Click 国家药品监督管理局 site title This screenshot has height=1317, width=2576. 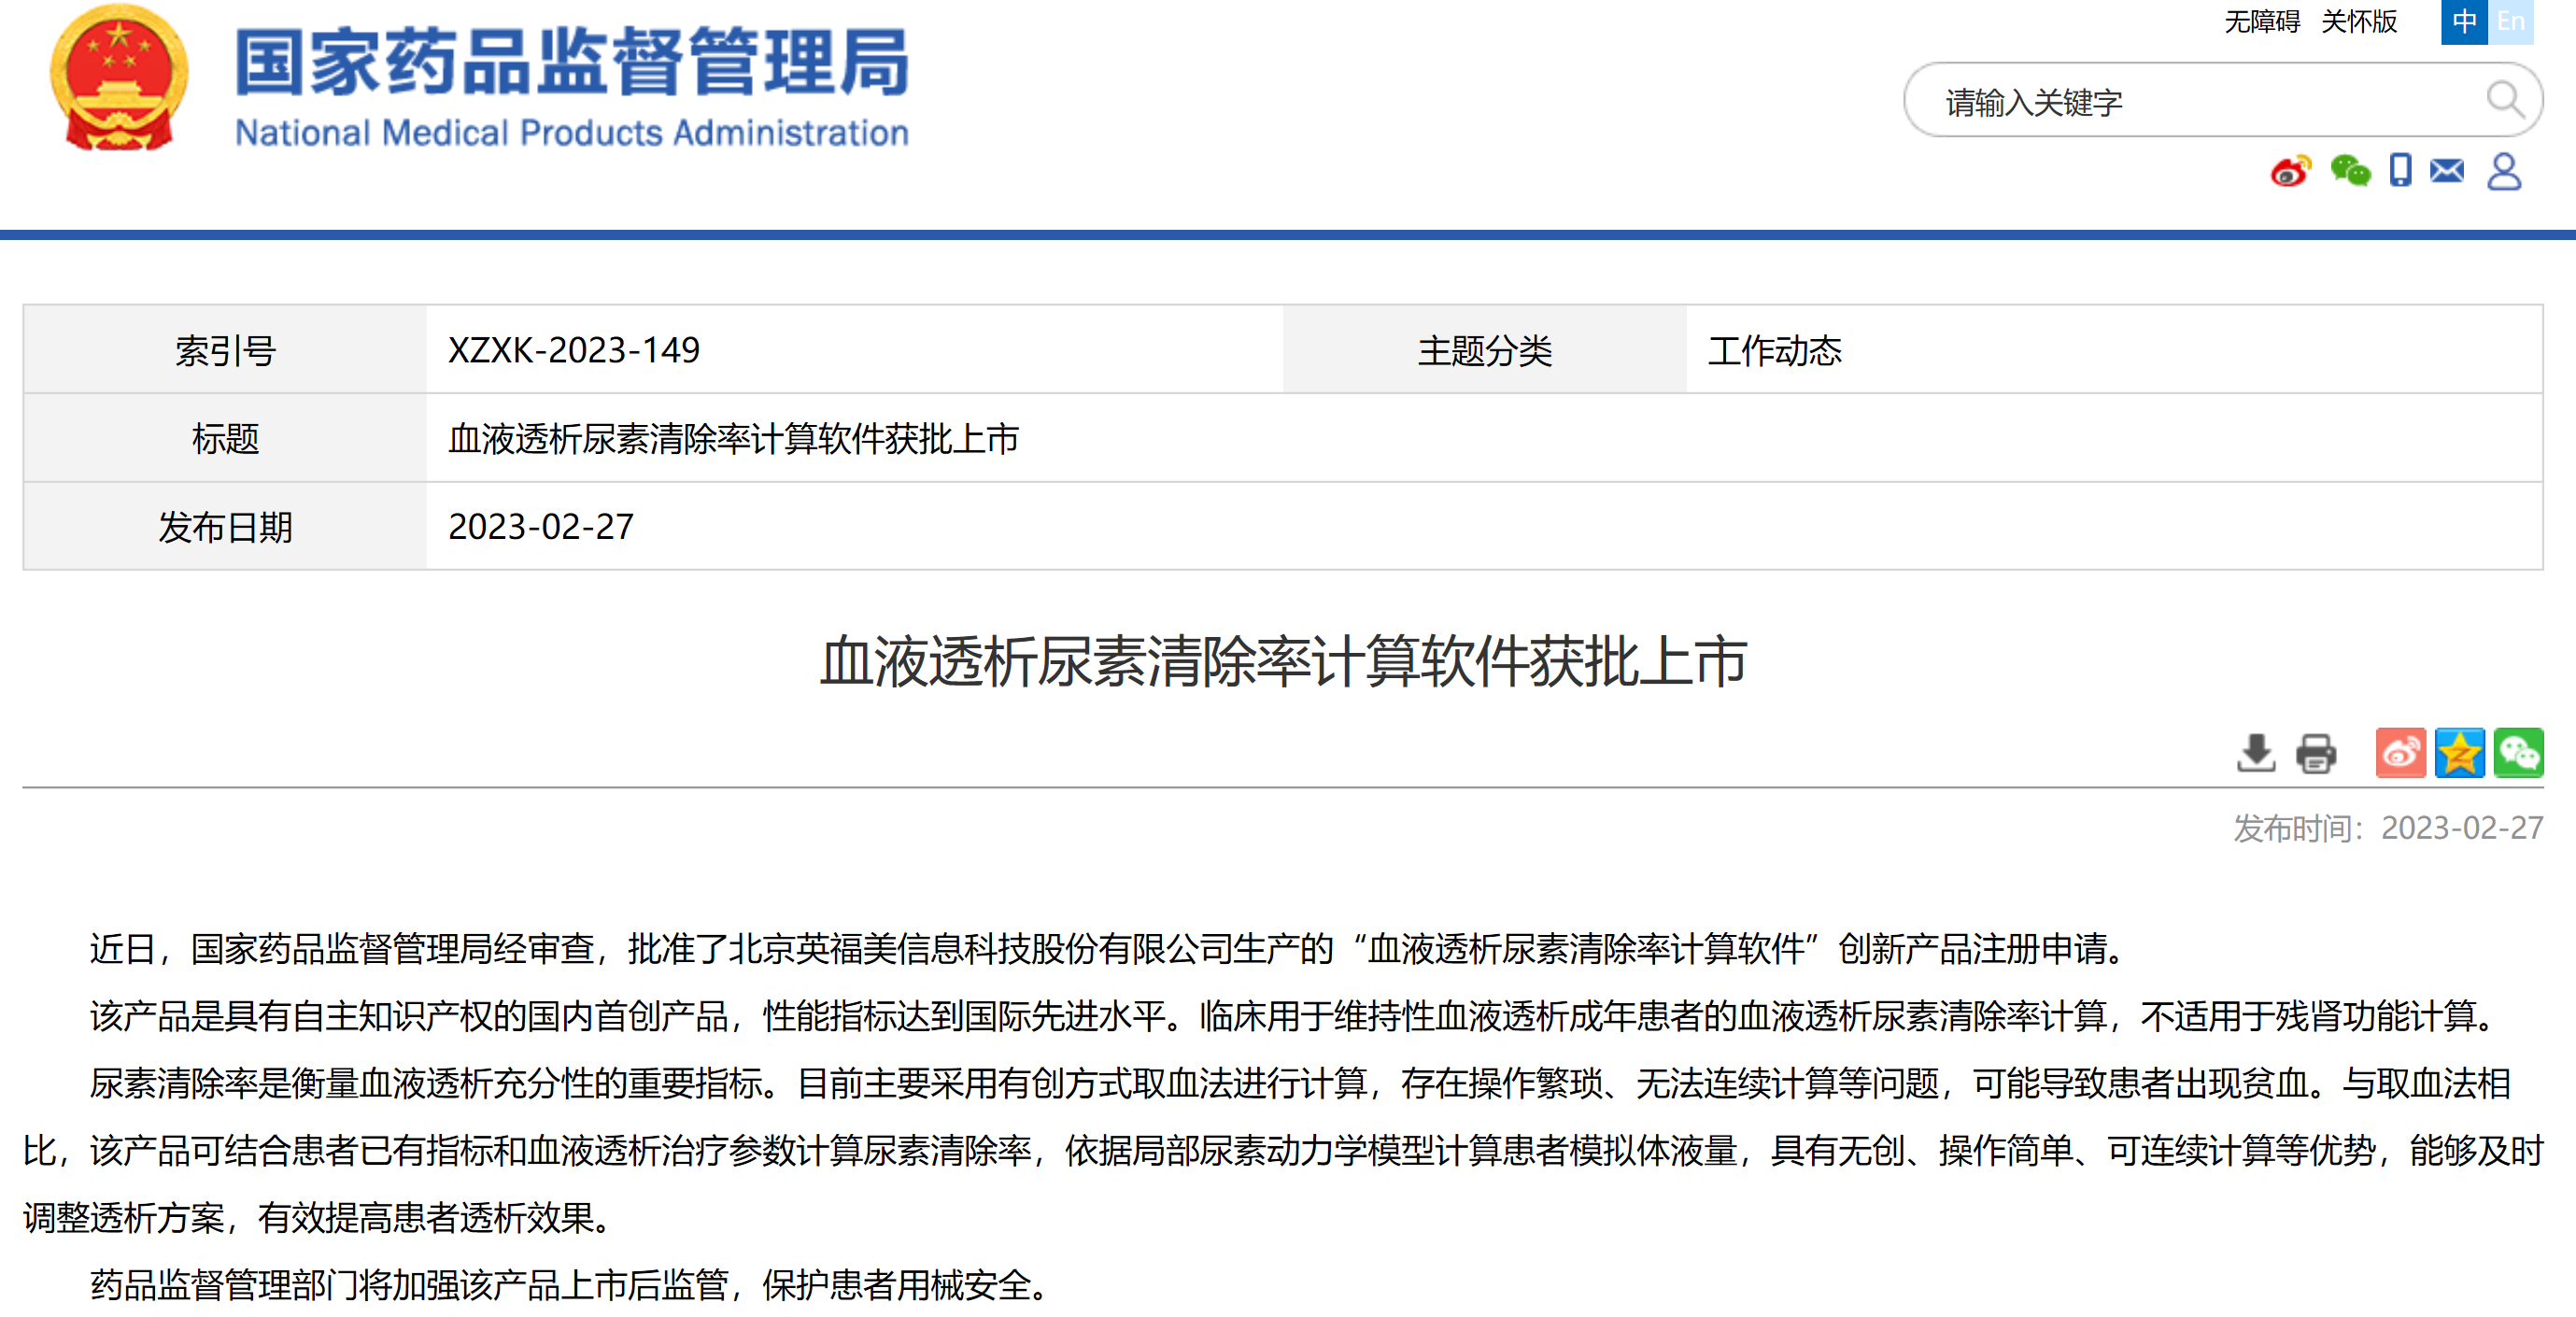pyautogui.click(x=571, y=63)
